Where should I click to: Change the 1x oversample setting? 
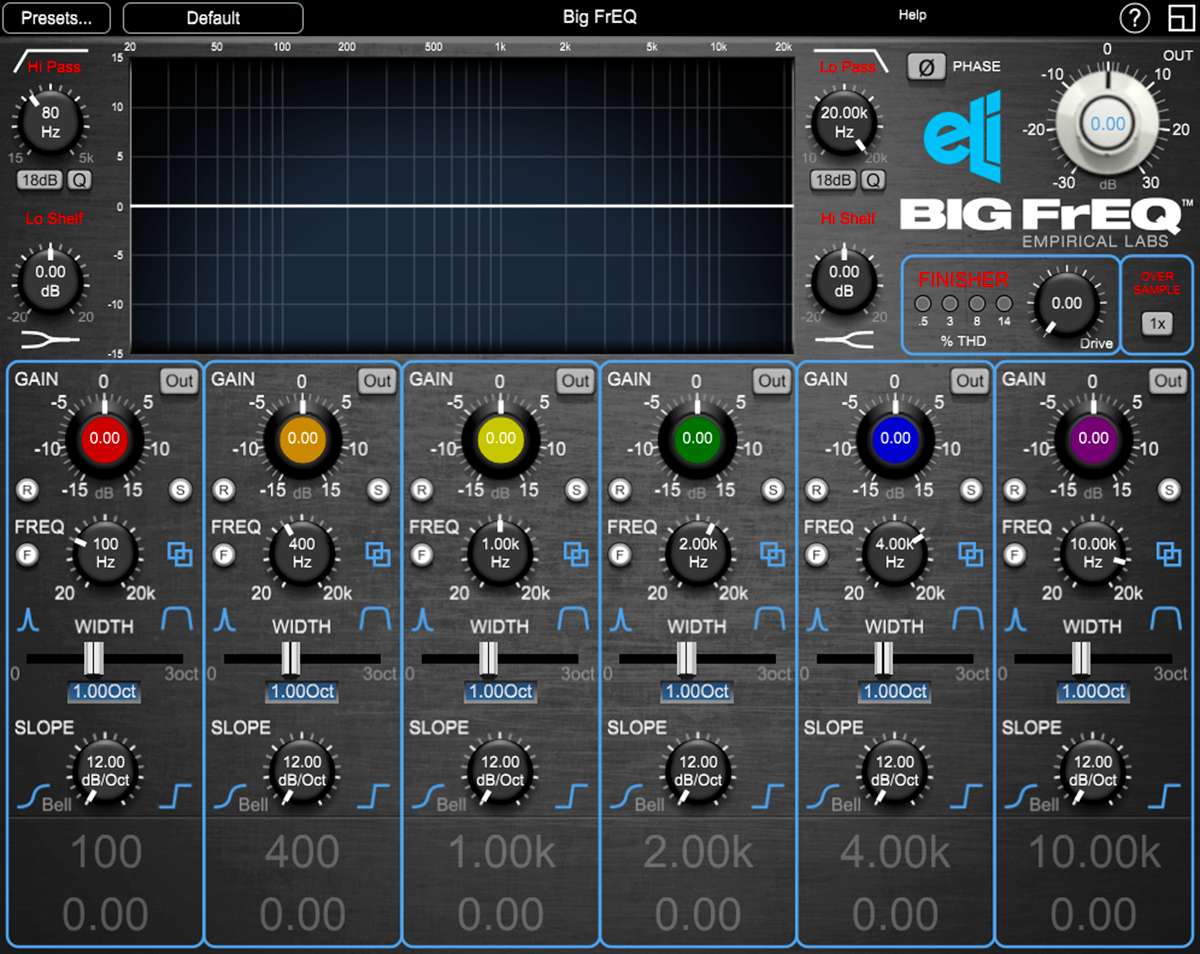point(1157,323)
